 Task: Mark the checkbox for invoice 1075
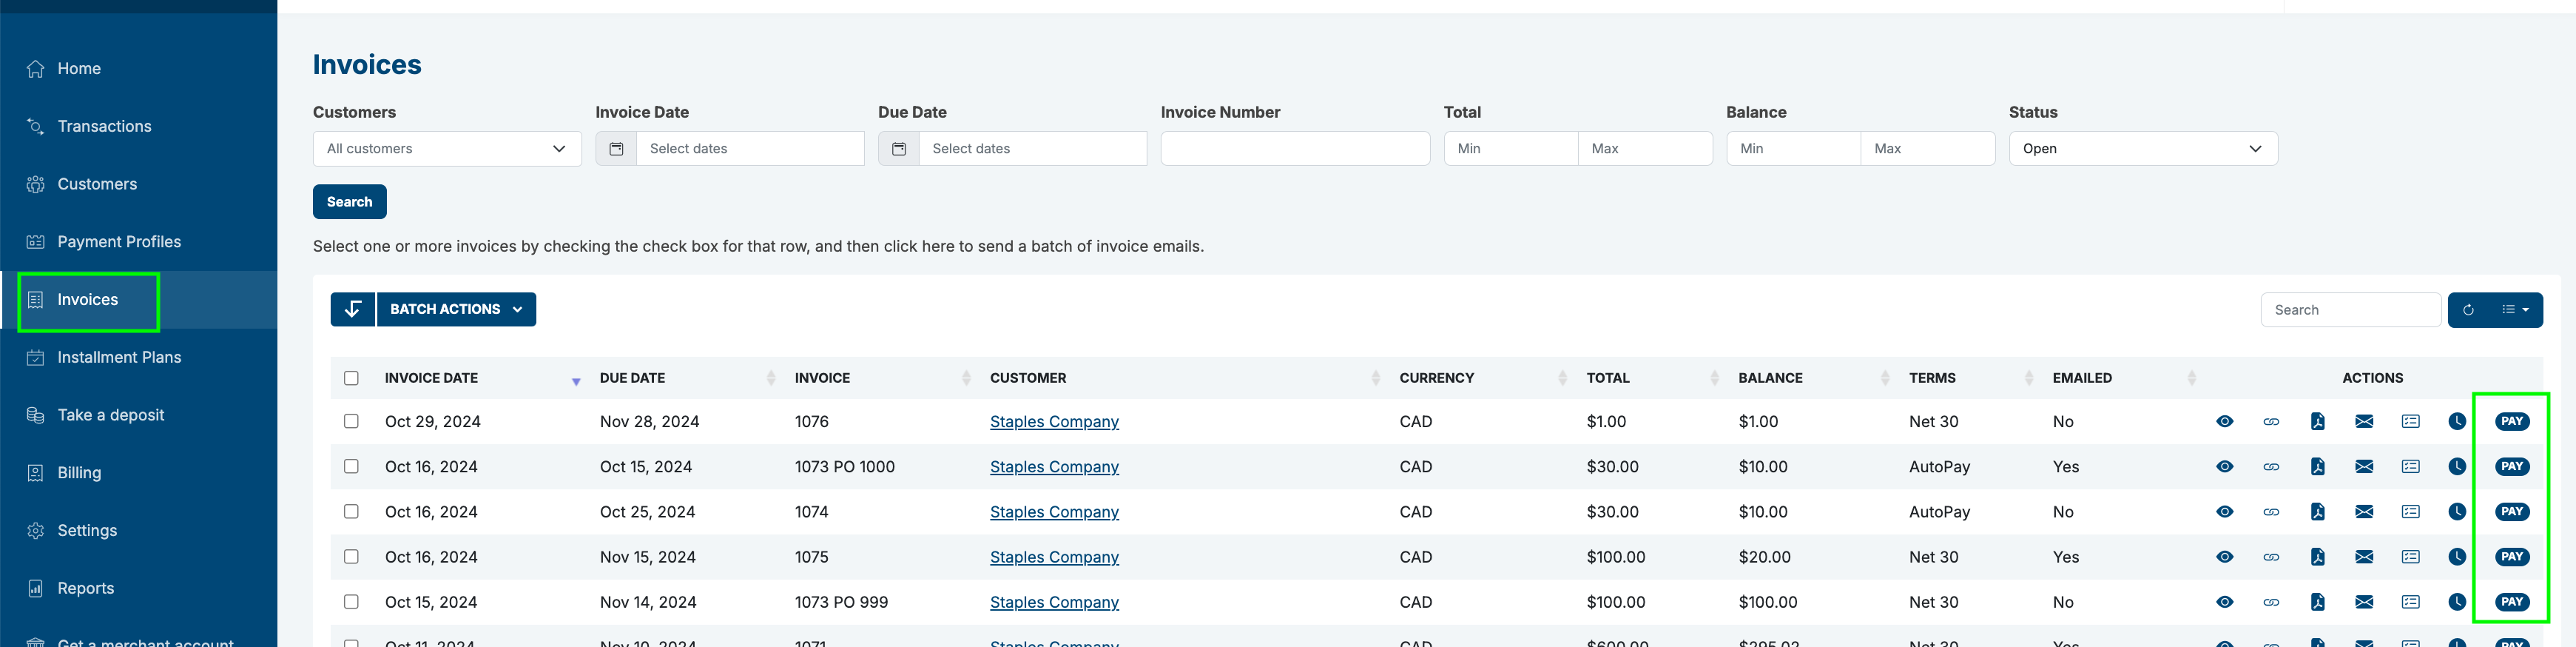351,557
